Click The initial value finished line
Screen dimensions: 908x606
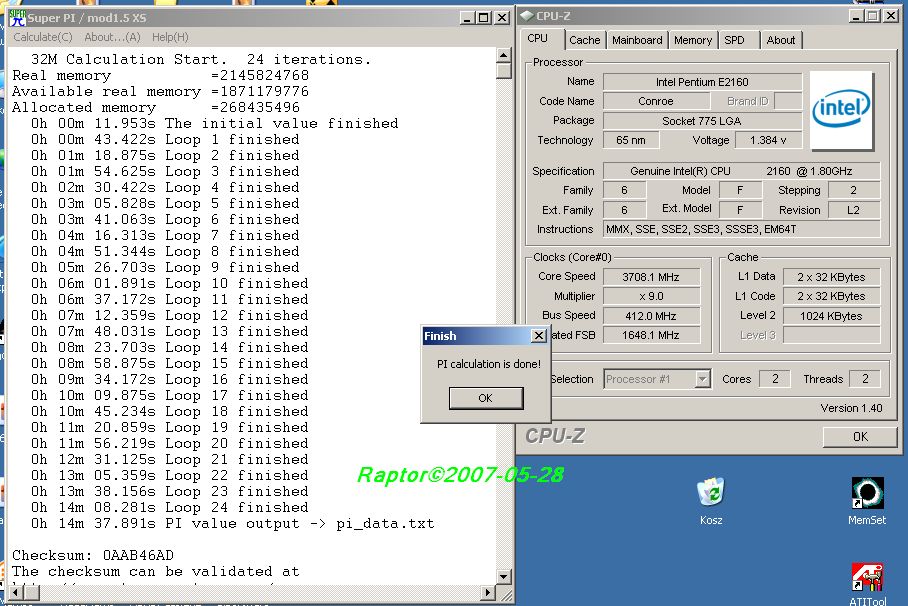(x=214, y=123)
